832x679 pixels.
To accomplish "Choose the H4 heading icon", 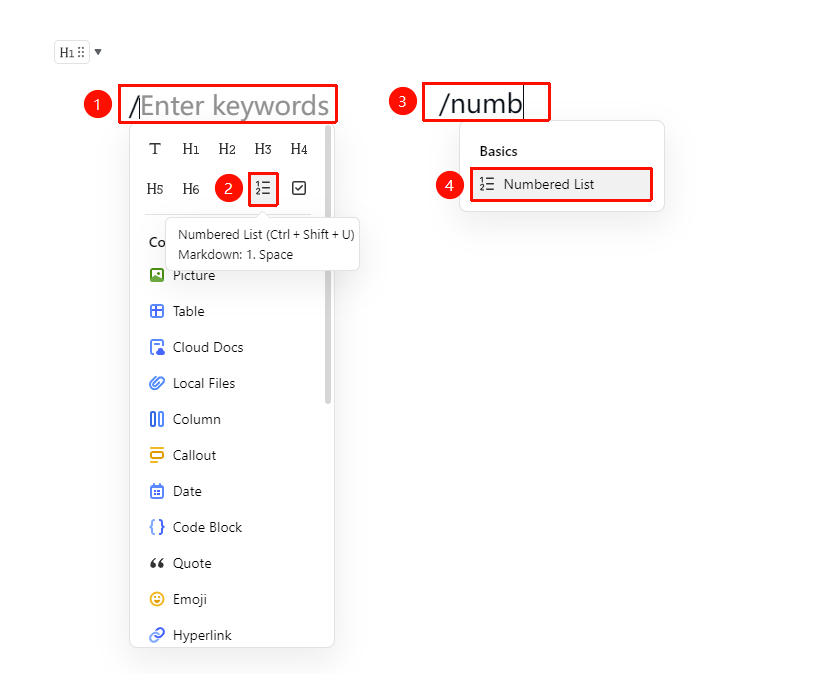I will [299, 149].
